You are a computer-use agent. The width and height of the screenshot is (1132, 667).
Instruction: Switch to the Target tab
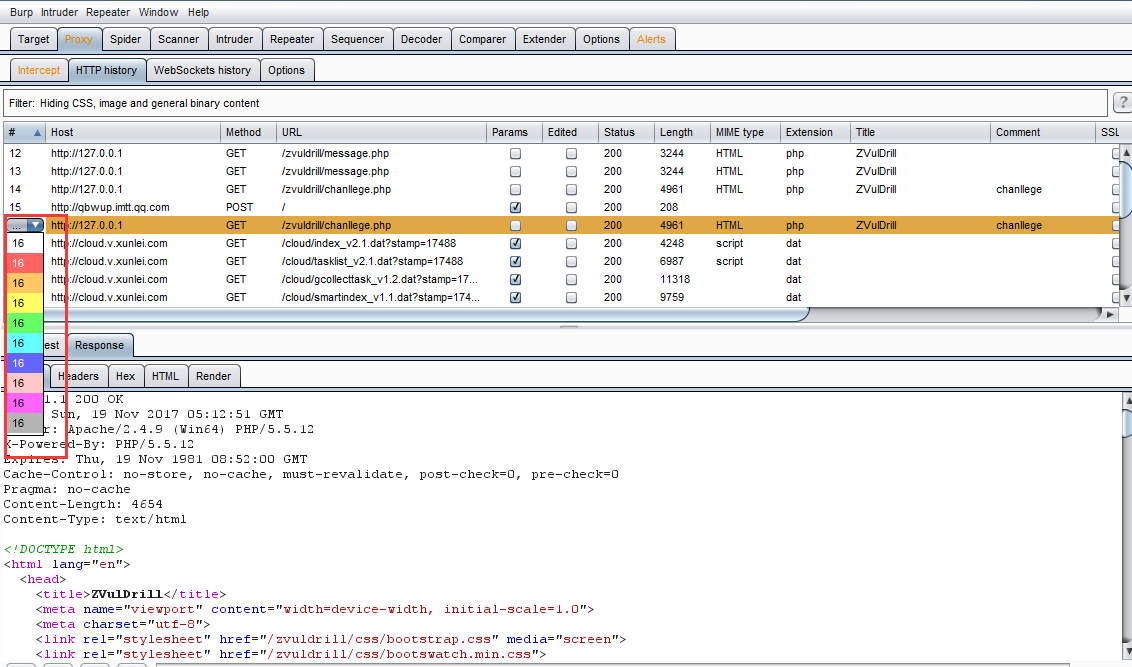click(34, 39)
